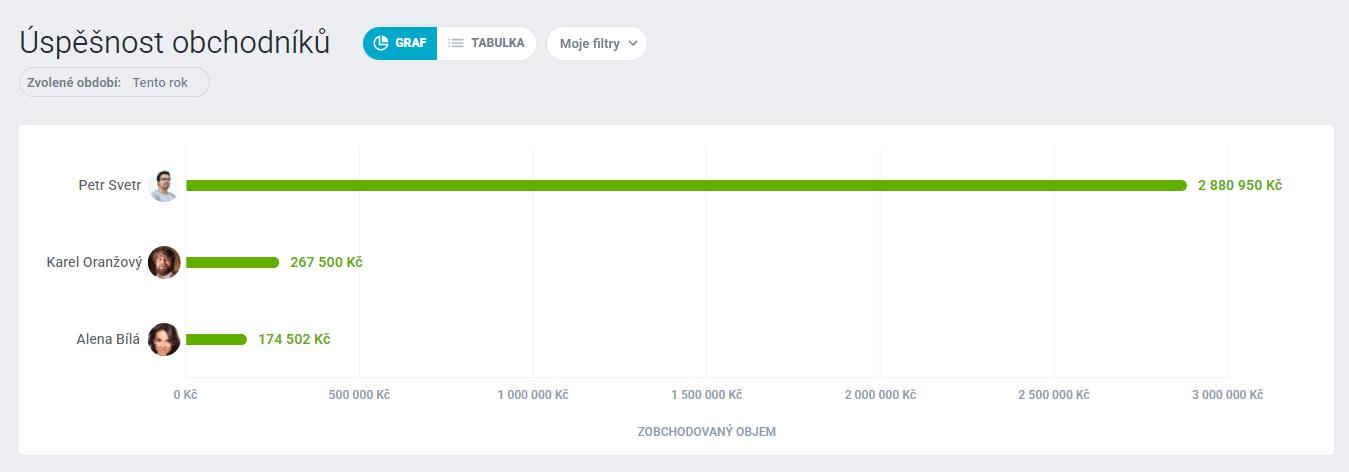This screenshot has height=472, width=1349.
Task: Click Alena Bílá's avatar photo
Action: [x=164, y=339]
